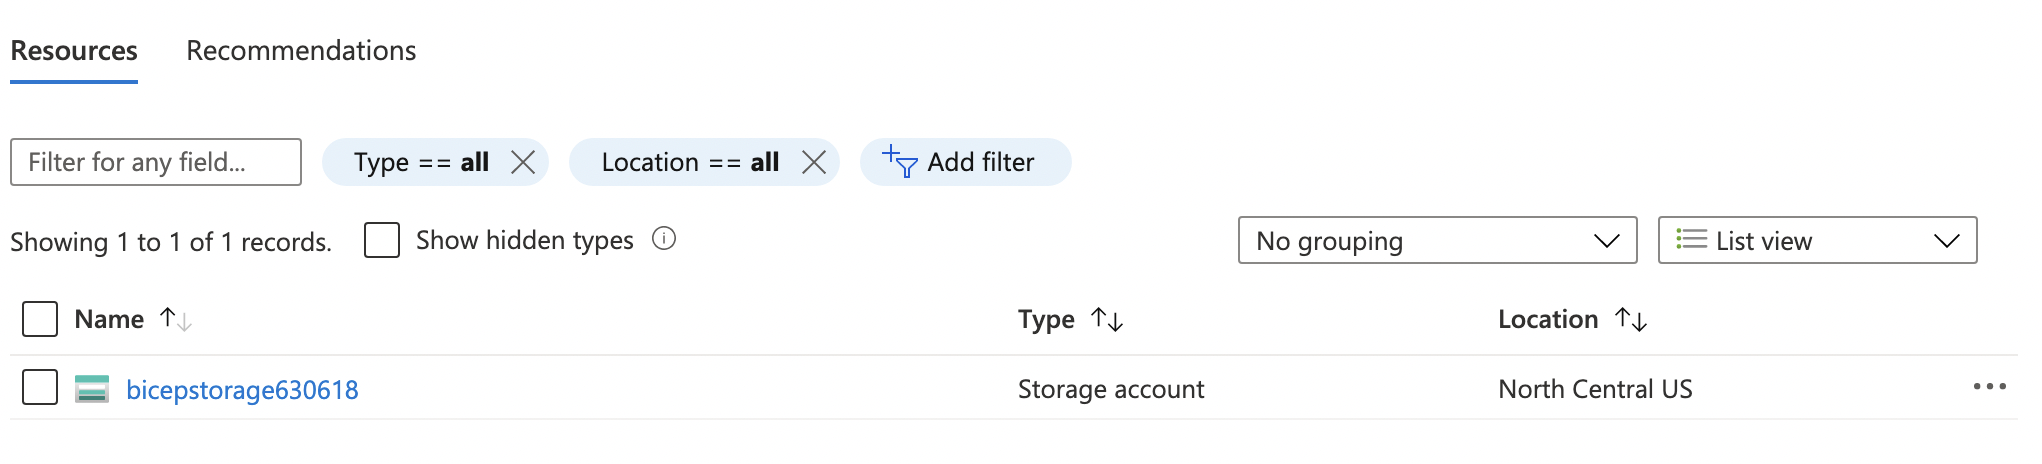Screen dimensions: 2042x464
Task: Click the Show hidden types info icon
Action: tap(664, 239)
